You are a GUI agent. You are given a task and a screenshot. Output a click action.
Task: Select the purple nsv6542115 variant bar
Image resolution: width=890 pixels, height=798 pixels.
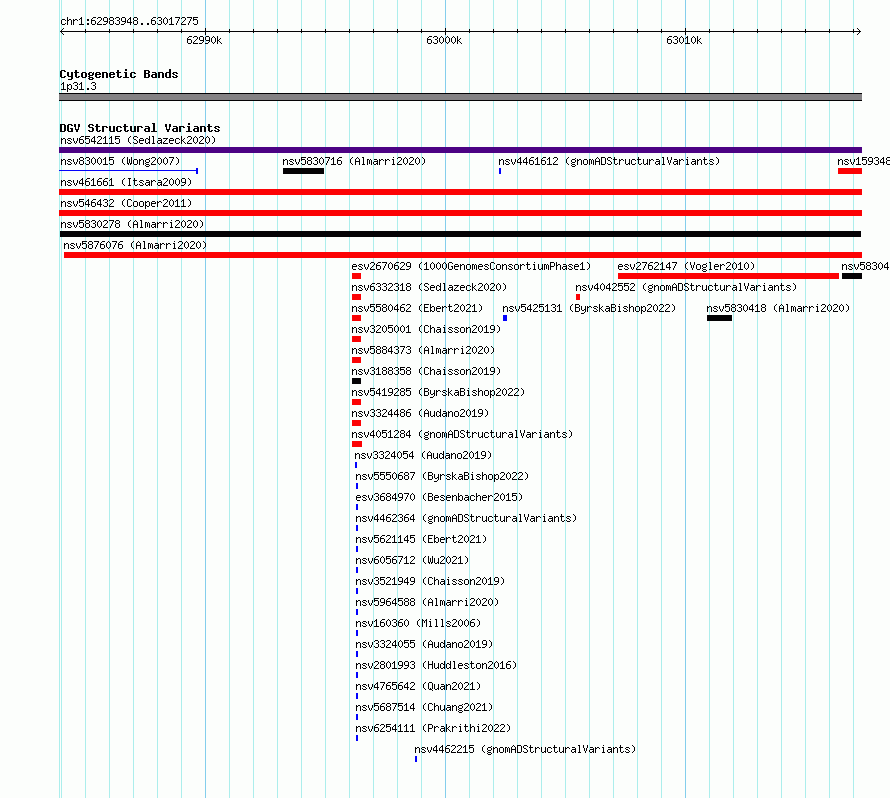point(460,150)
